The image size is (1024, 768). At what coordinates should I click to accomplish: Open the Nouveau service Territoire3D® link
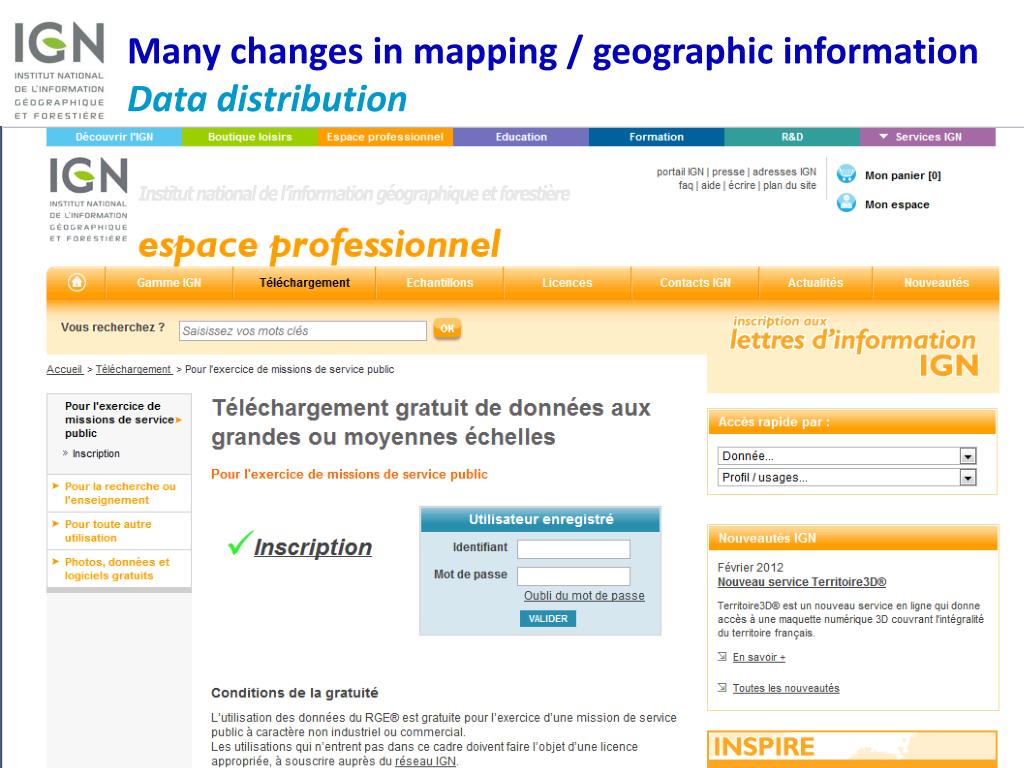(801, 582)
